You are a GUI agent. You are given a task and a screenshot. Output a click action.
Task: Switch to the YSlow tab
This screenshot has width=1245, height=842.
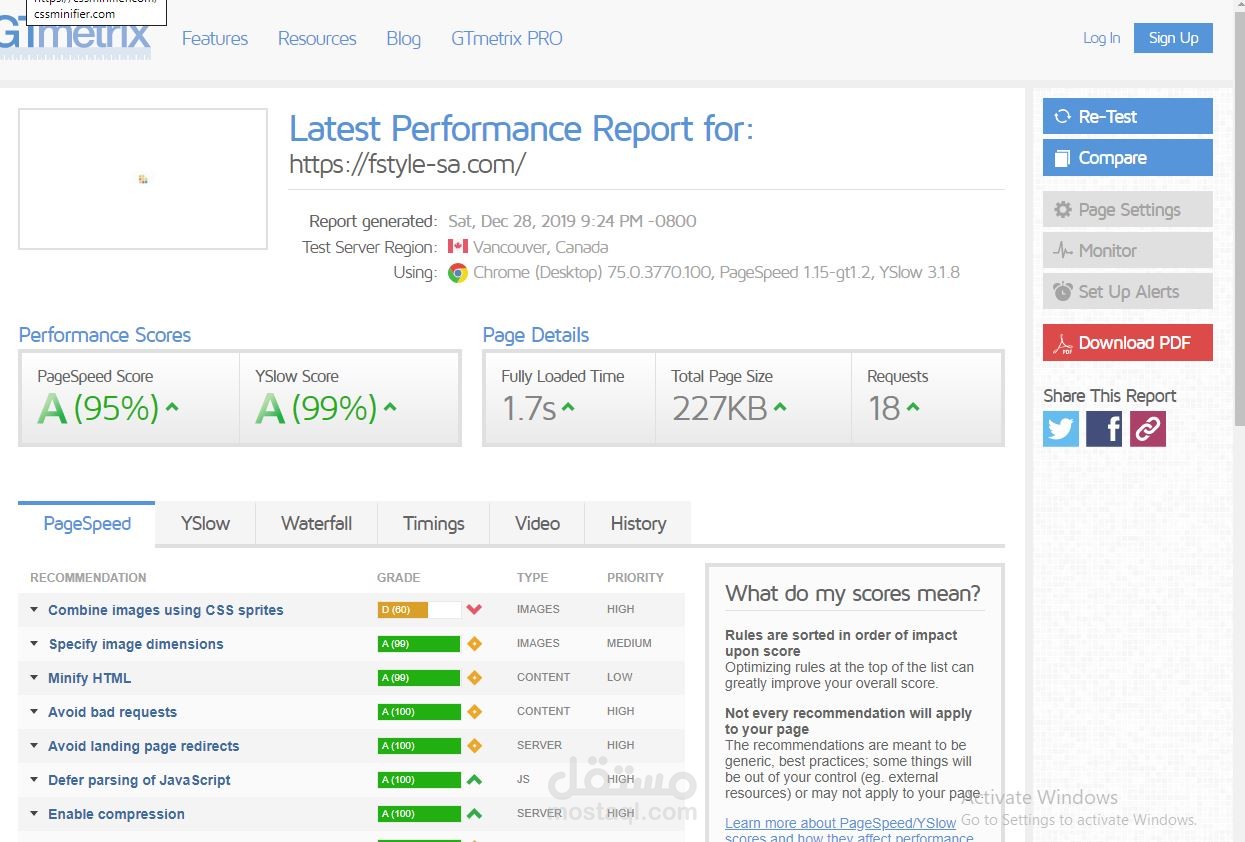[205, 523]
